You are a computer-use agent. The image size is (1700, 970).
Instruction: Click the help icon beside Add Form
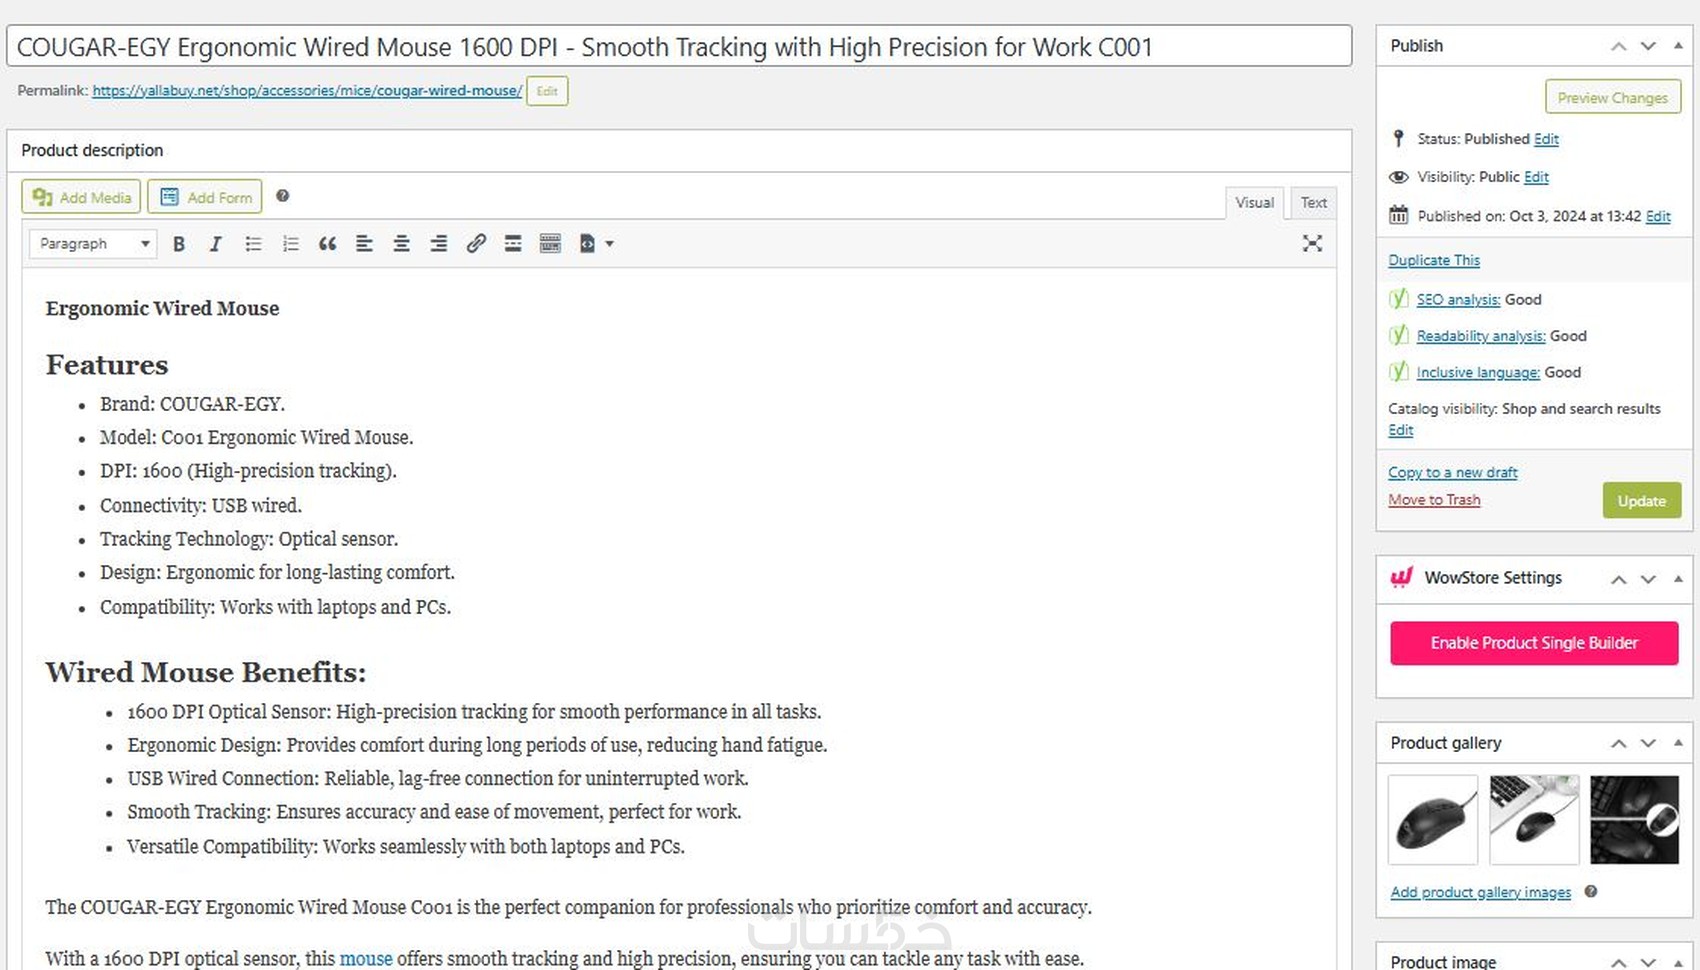click(x=283, y=196)
